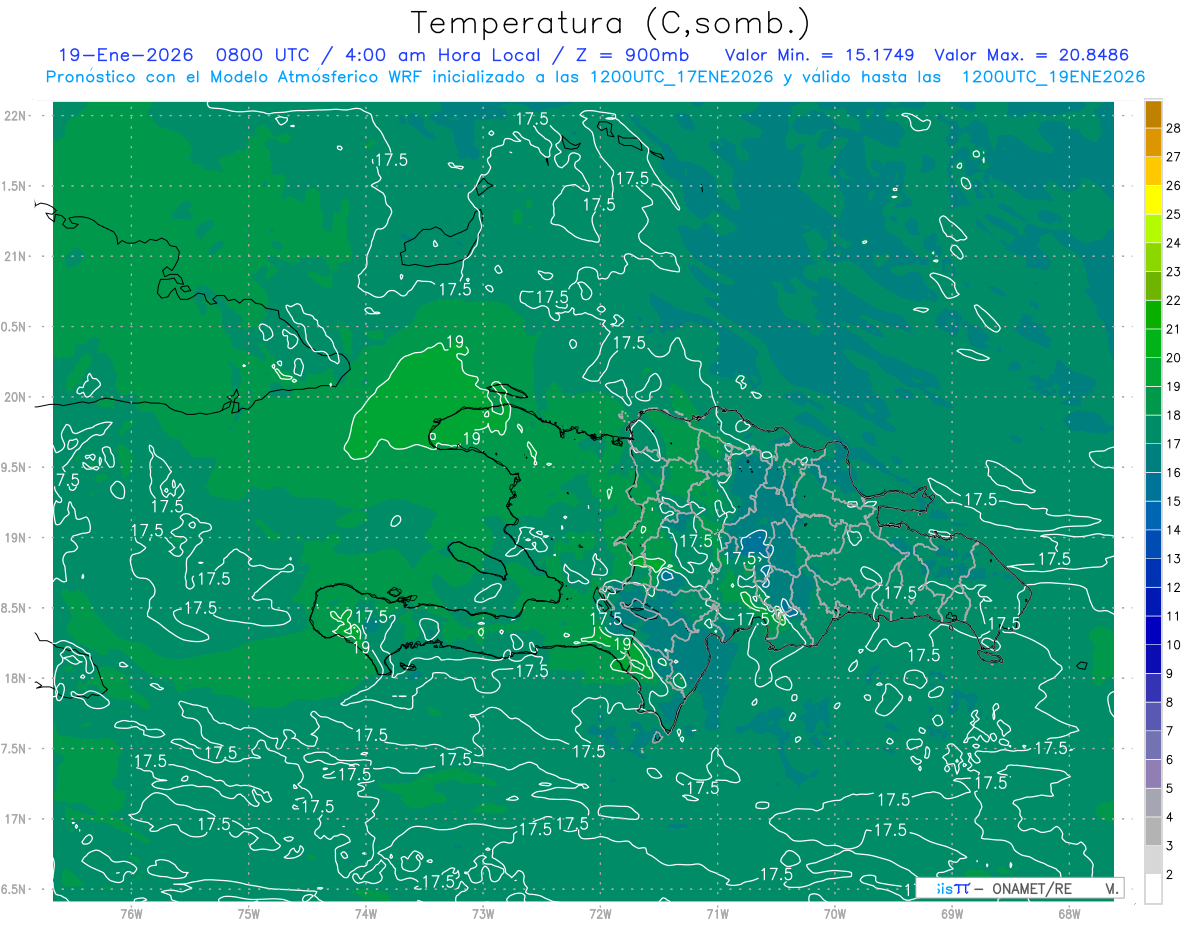Viewport: 1200px width, 927px height.
Task: Click the color scale label "9"
Action: pyautogui.click(x=1171, y=674)
